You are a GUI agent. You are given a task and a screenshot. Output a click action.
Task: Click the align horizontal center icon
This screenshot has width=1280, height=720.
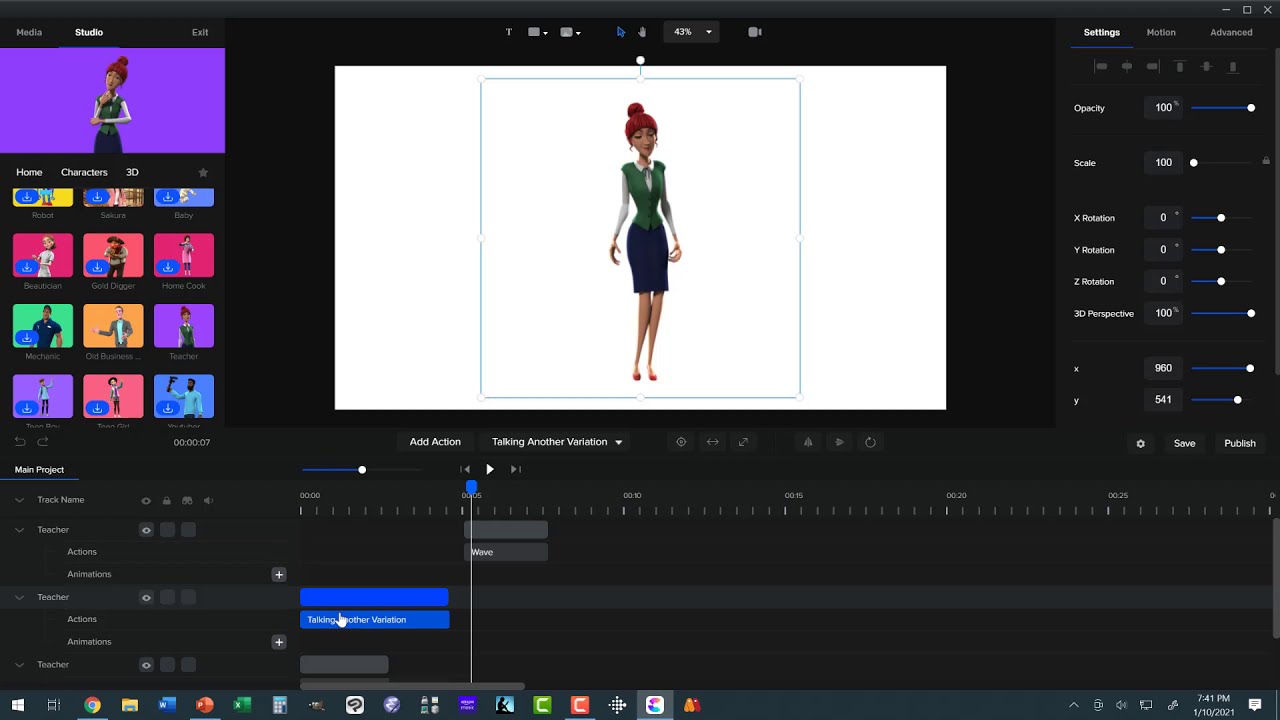(1127, 66)
